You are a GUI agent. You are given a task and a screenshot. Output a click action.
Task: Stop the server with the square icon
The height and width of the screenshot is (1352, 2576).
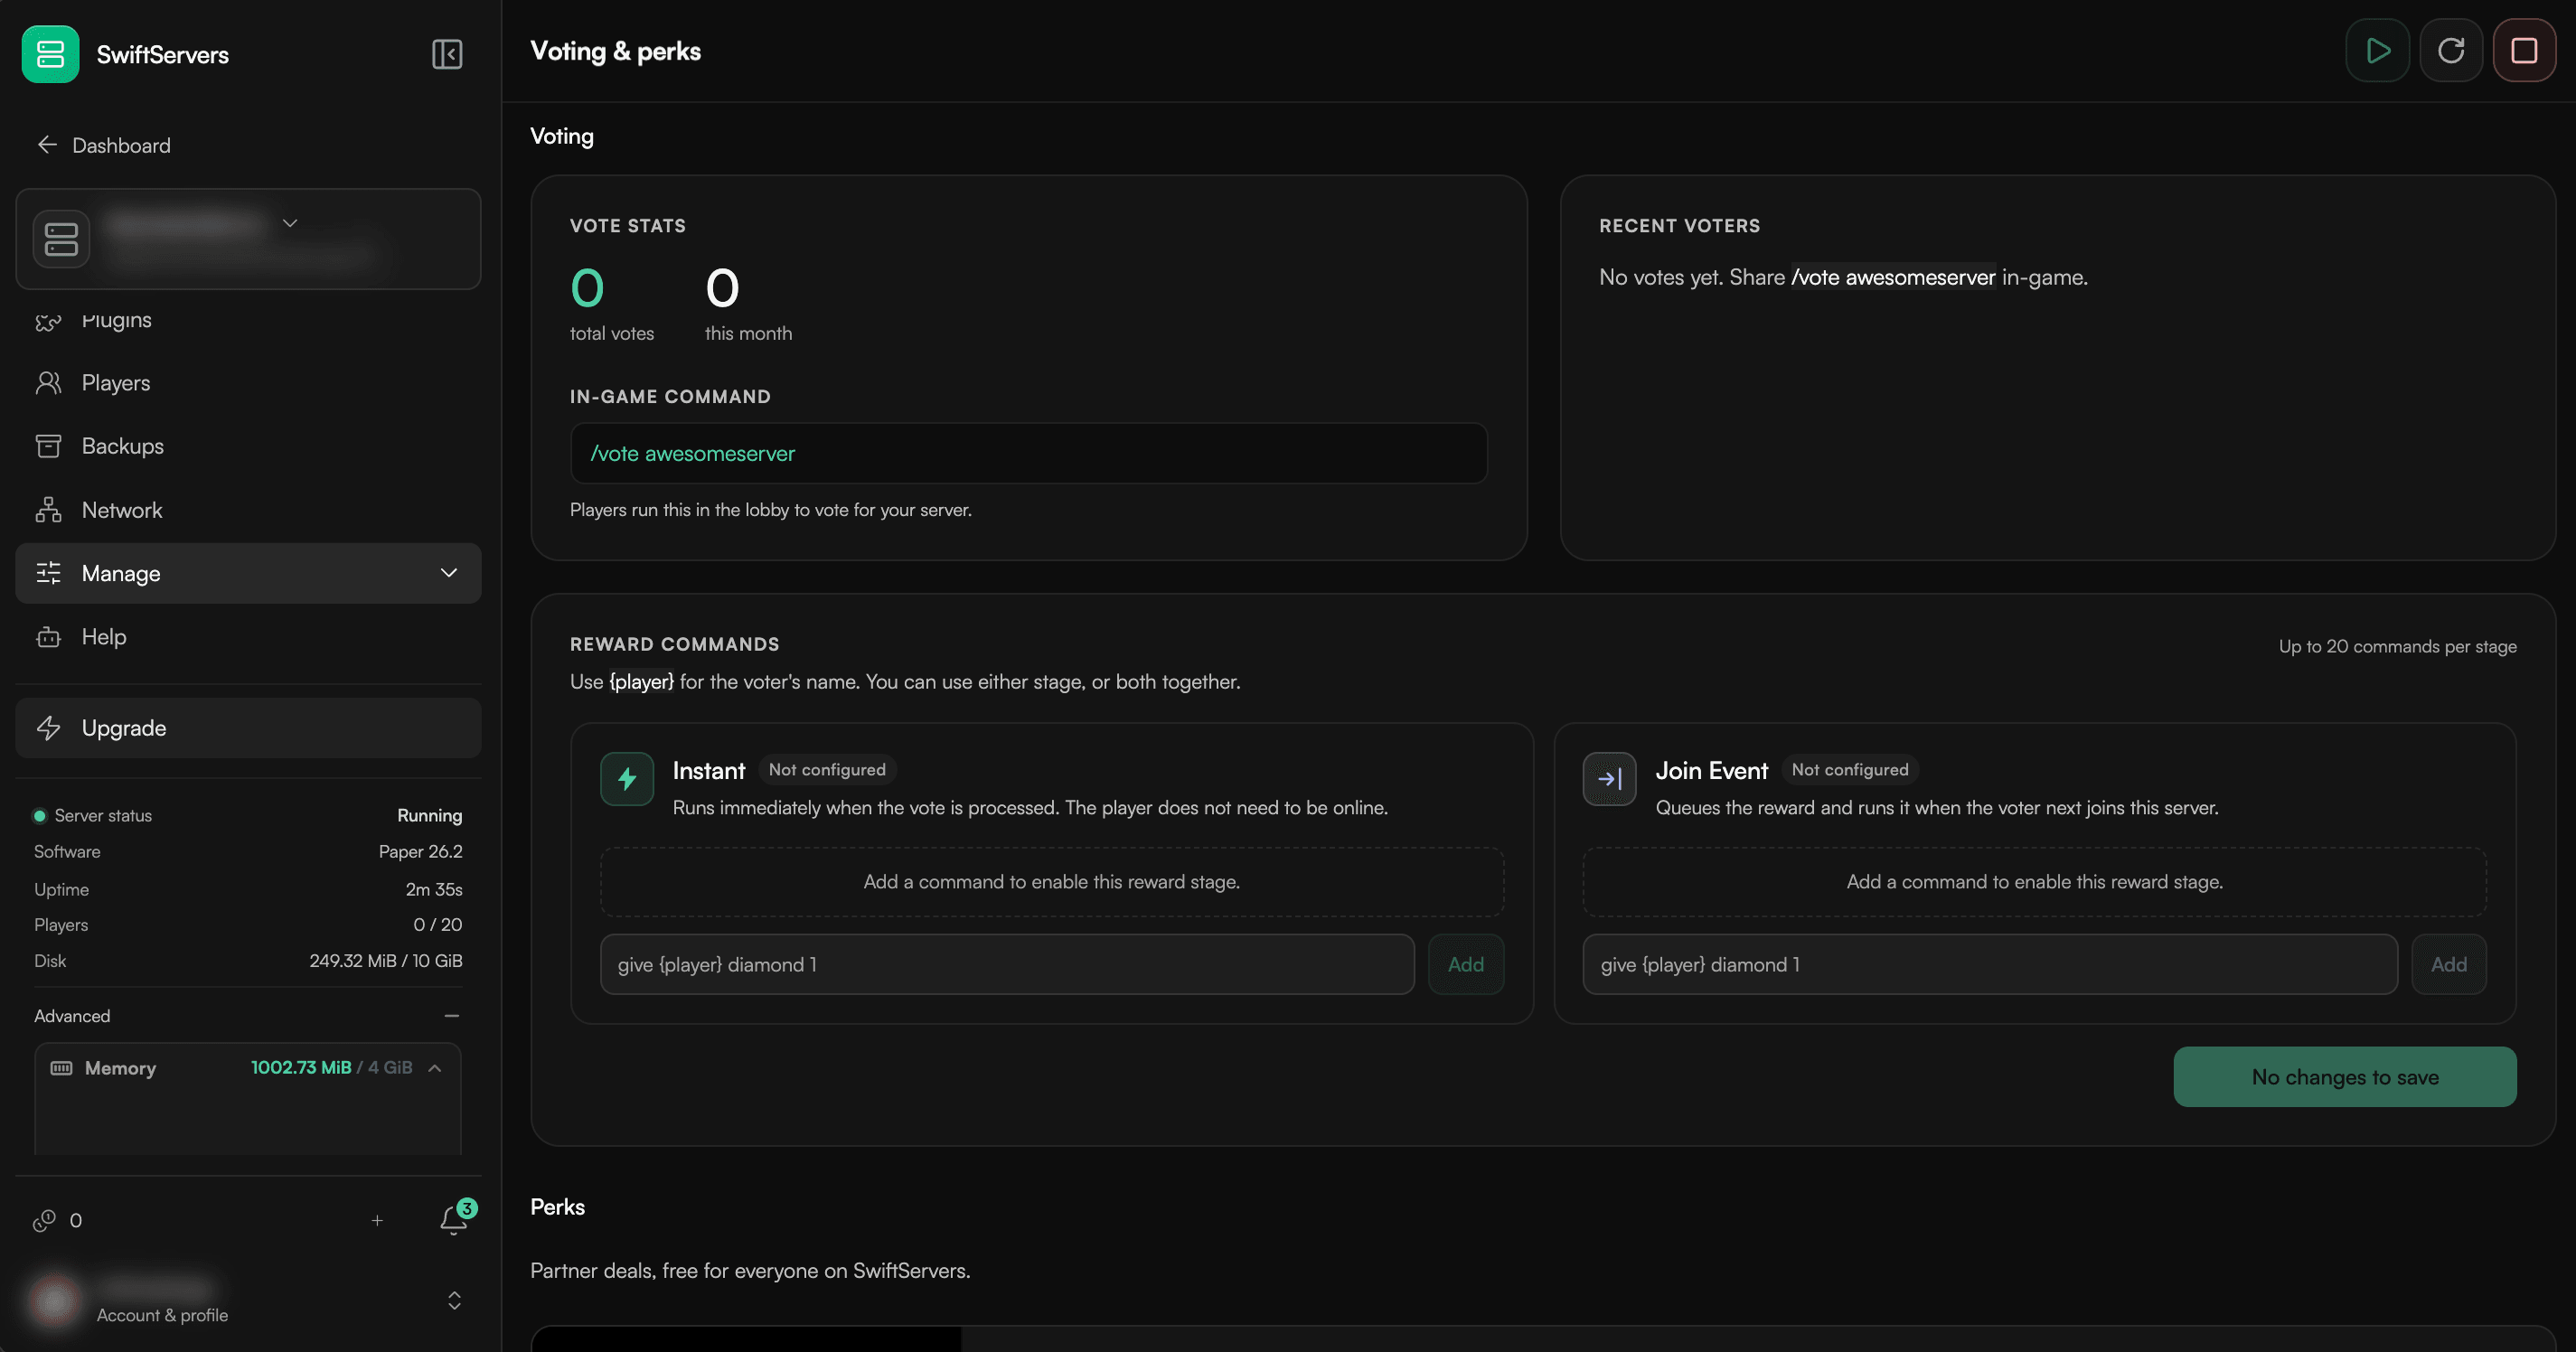click(2524, 51)
